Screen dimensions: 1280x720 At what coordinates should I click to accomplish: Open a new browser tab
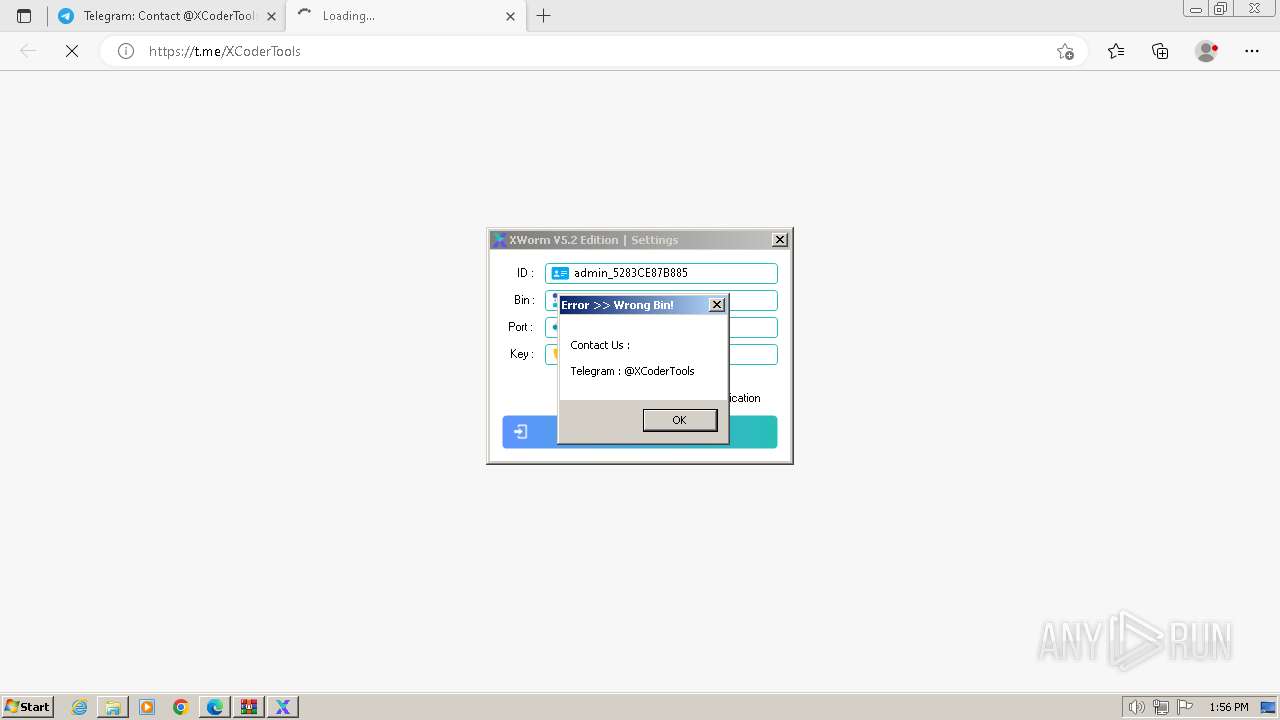point(544,16)
